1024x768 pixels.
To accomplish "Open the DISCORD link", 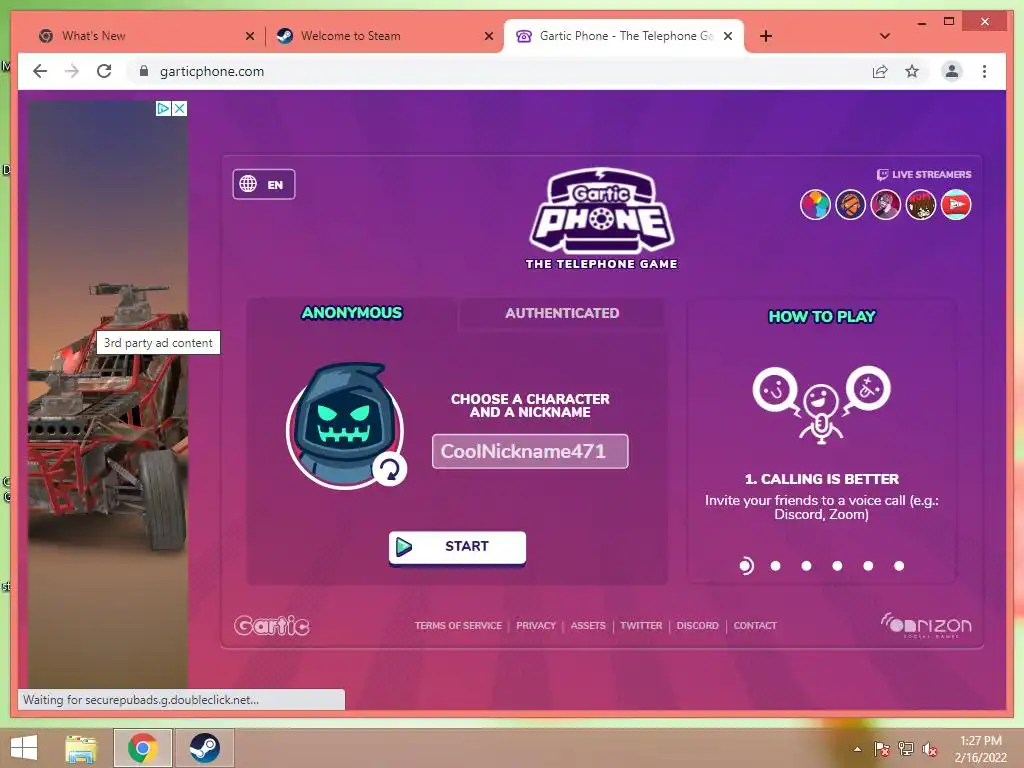I will (x=697, y=626).
